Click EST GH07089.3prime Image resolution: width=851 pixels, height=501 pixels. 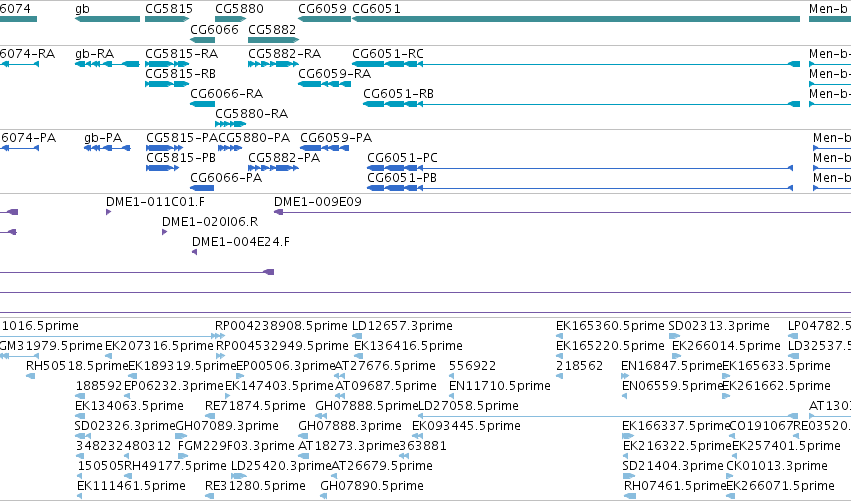tap(227, 426)
